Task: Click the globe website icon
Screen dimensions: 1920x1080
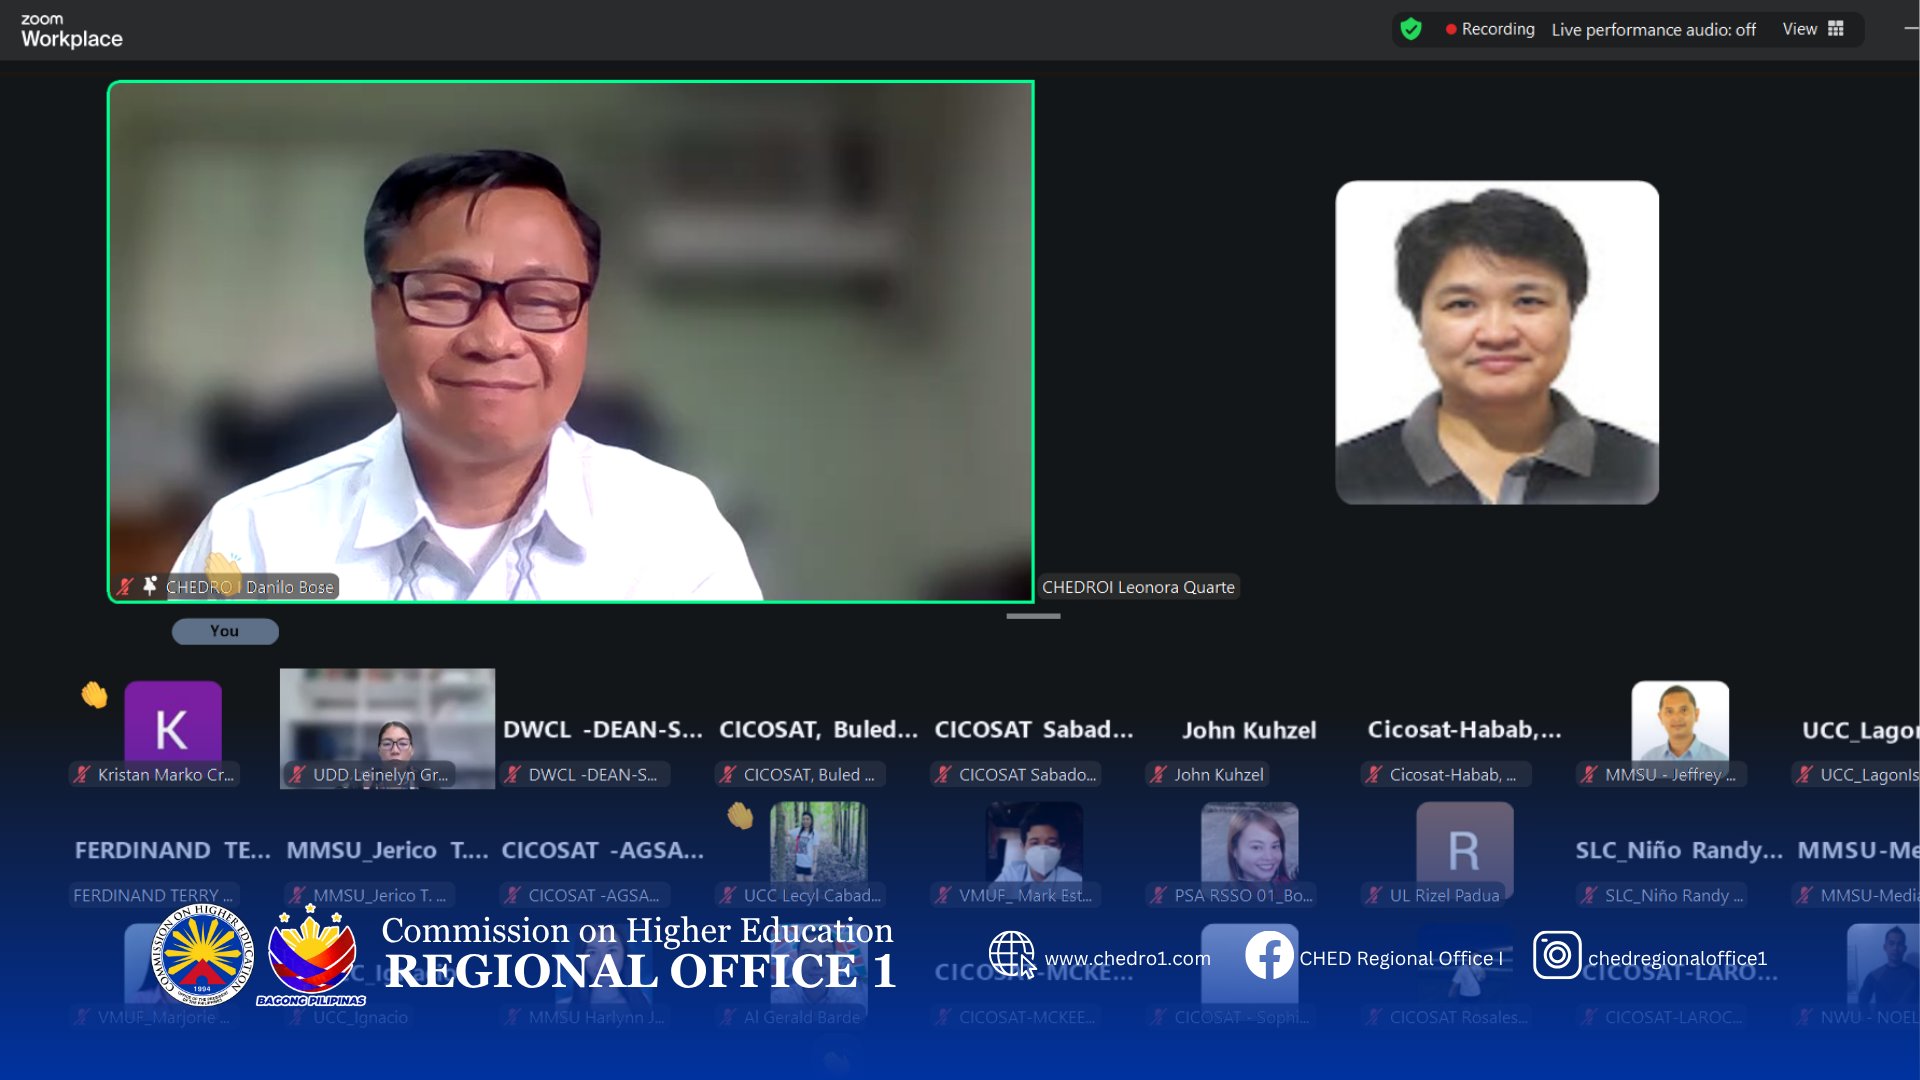Action: (x=1011, y=953)
